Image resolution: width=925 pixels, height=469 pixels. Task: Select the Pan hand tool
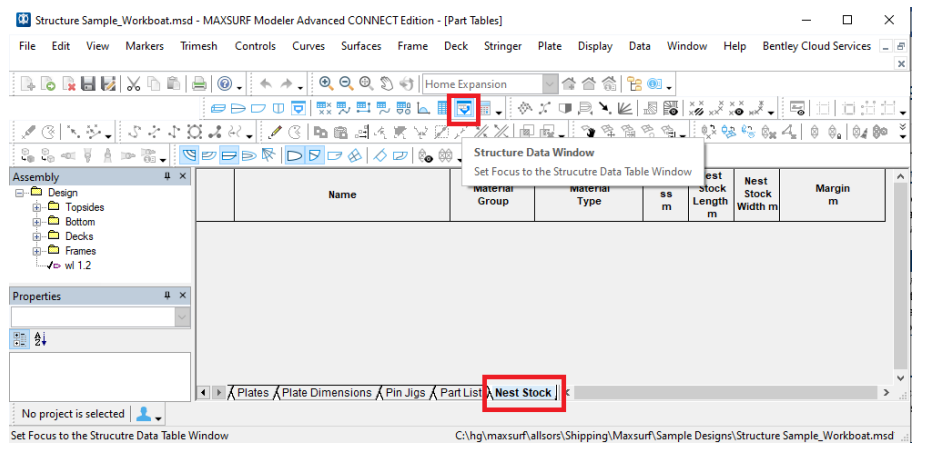pyautogui.click(x=386, y=84)
